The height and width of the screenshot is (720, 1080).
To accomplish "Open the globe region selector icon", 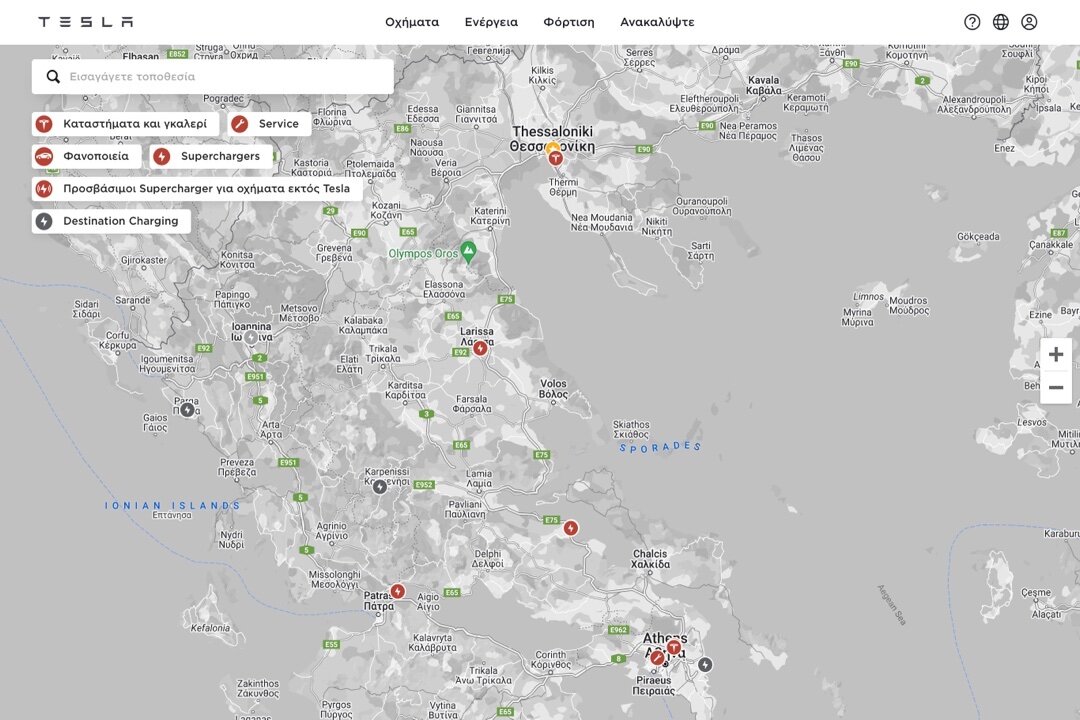I will click(1001, 22).
